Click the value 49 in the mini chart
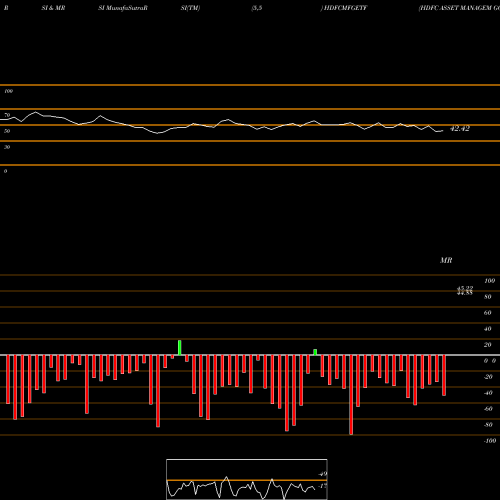Viewport: 500px width, 500px height. pyautogui.click(x=323, y=474)
